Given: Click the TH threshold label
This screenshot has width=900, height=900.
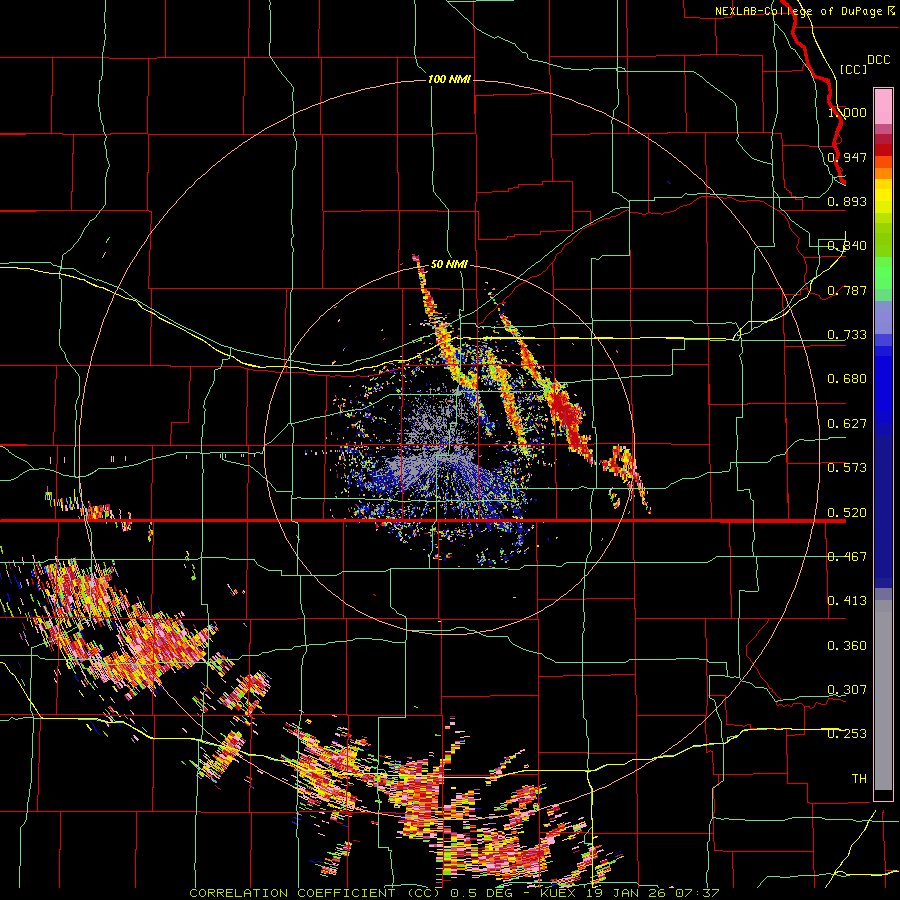Looking at the screenshot, I should [x=859, y=779].
